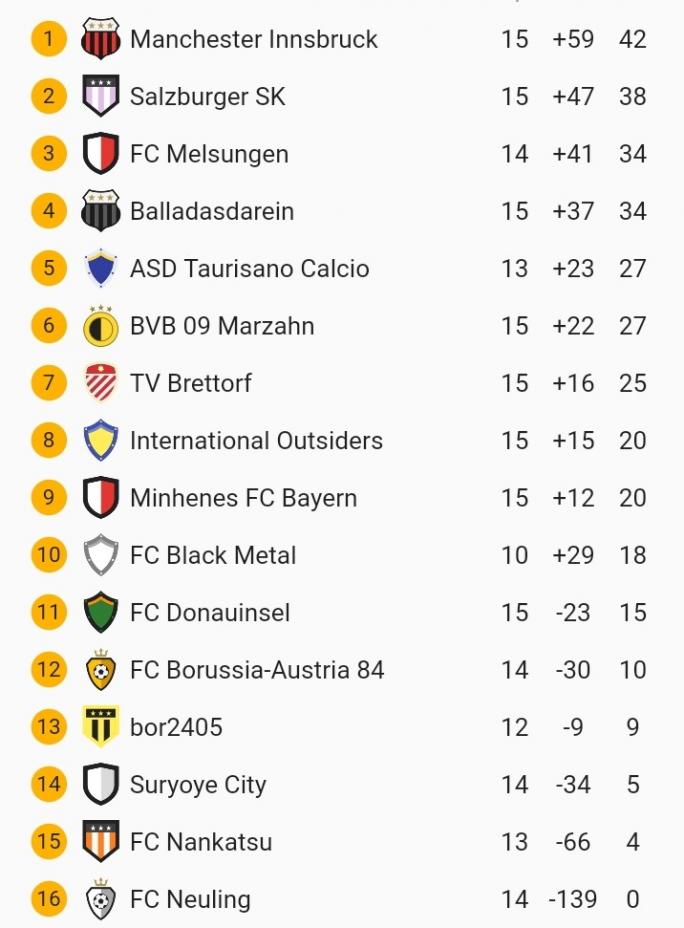This screenshot has width=684, height=928.
Task: Click FC Neuling's soccer ball crest
Action: click(x=101, y=899)
